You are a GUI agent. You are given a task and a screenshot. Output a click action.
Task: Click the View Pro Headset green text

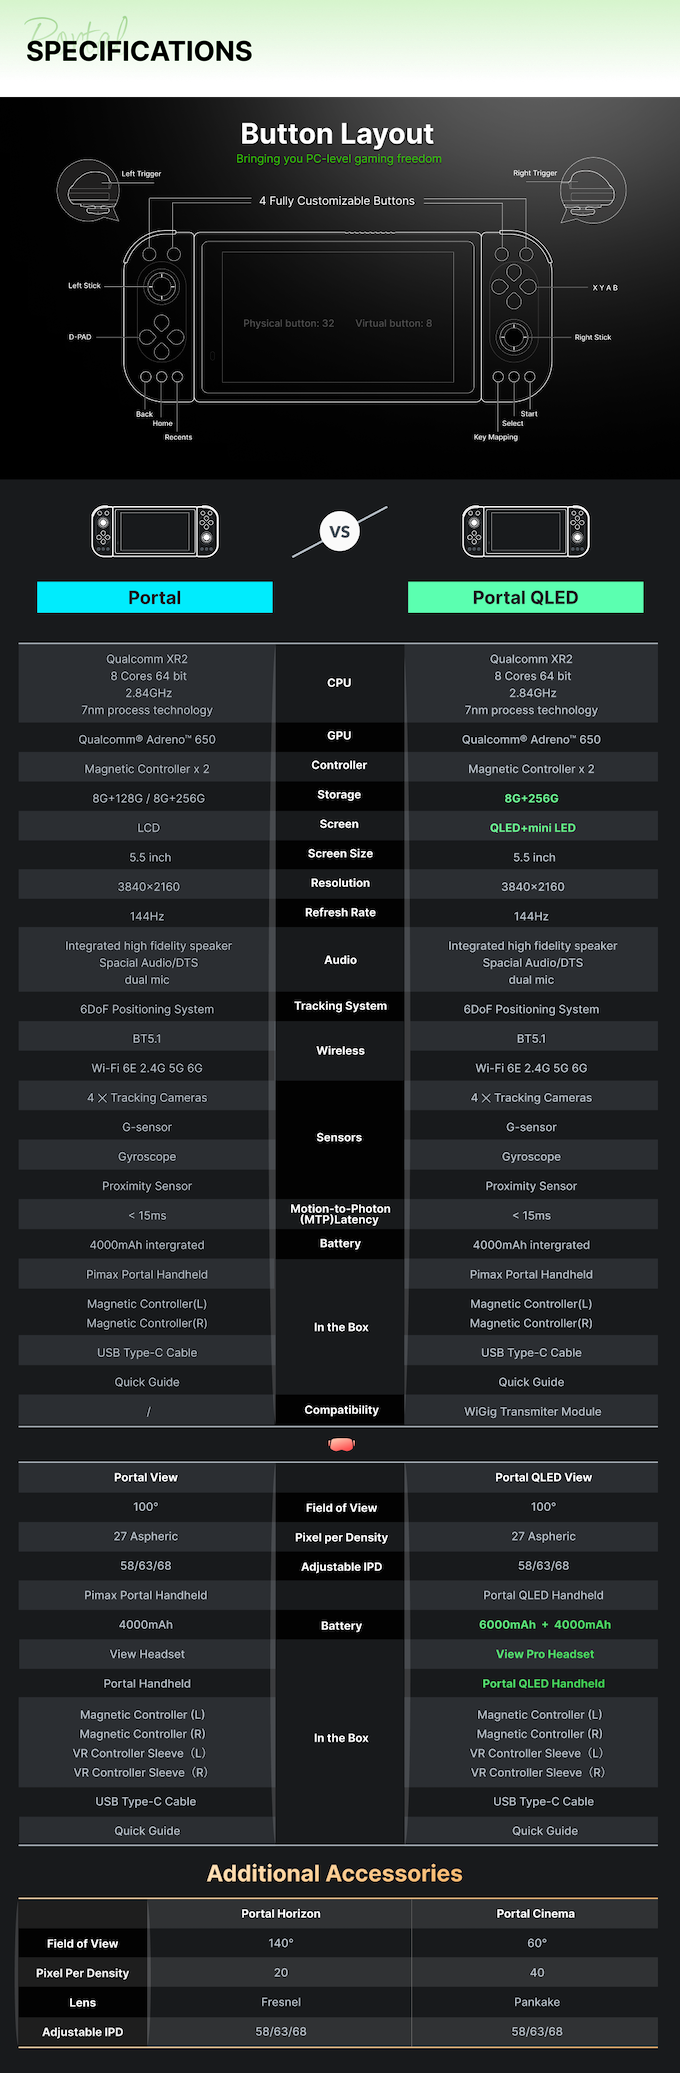click(545, 1654)
